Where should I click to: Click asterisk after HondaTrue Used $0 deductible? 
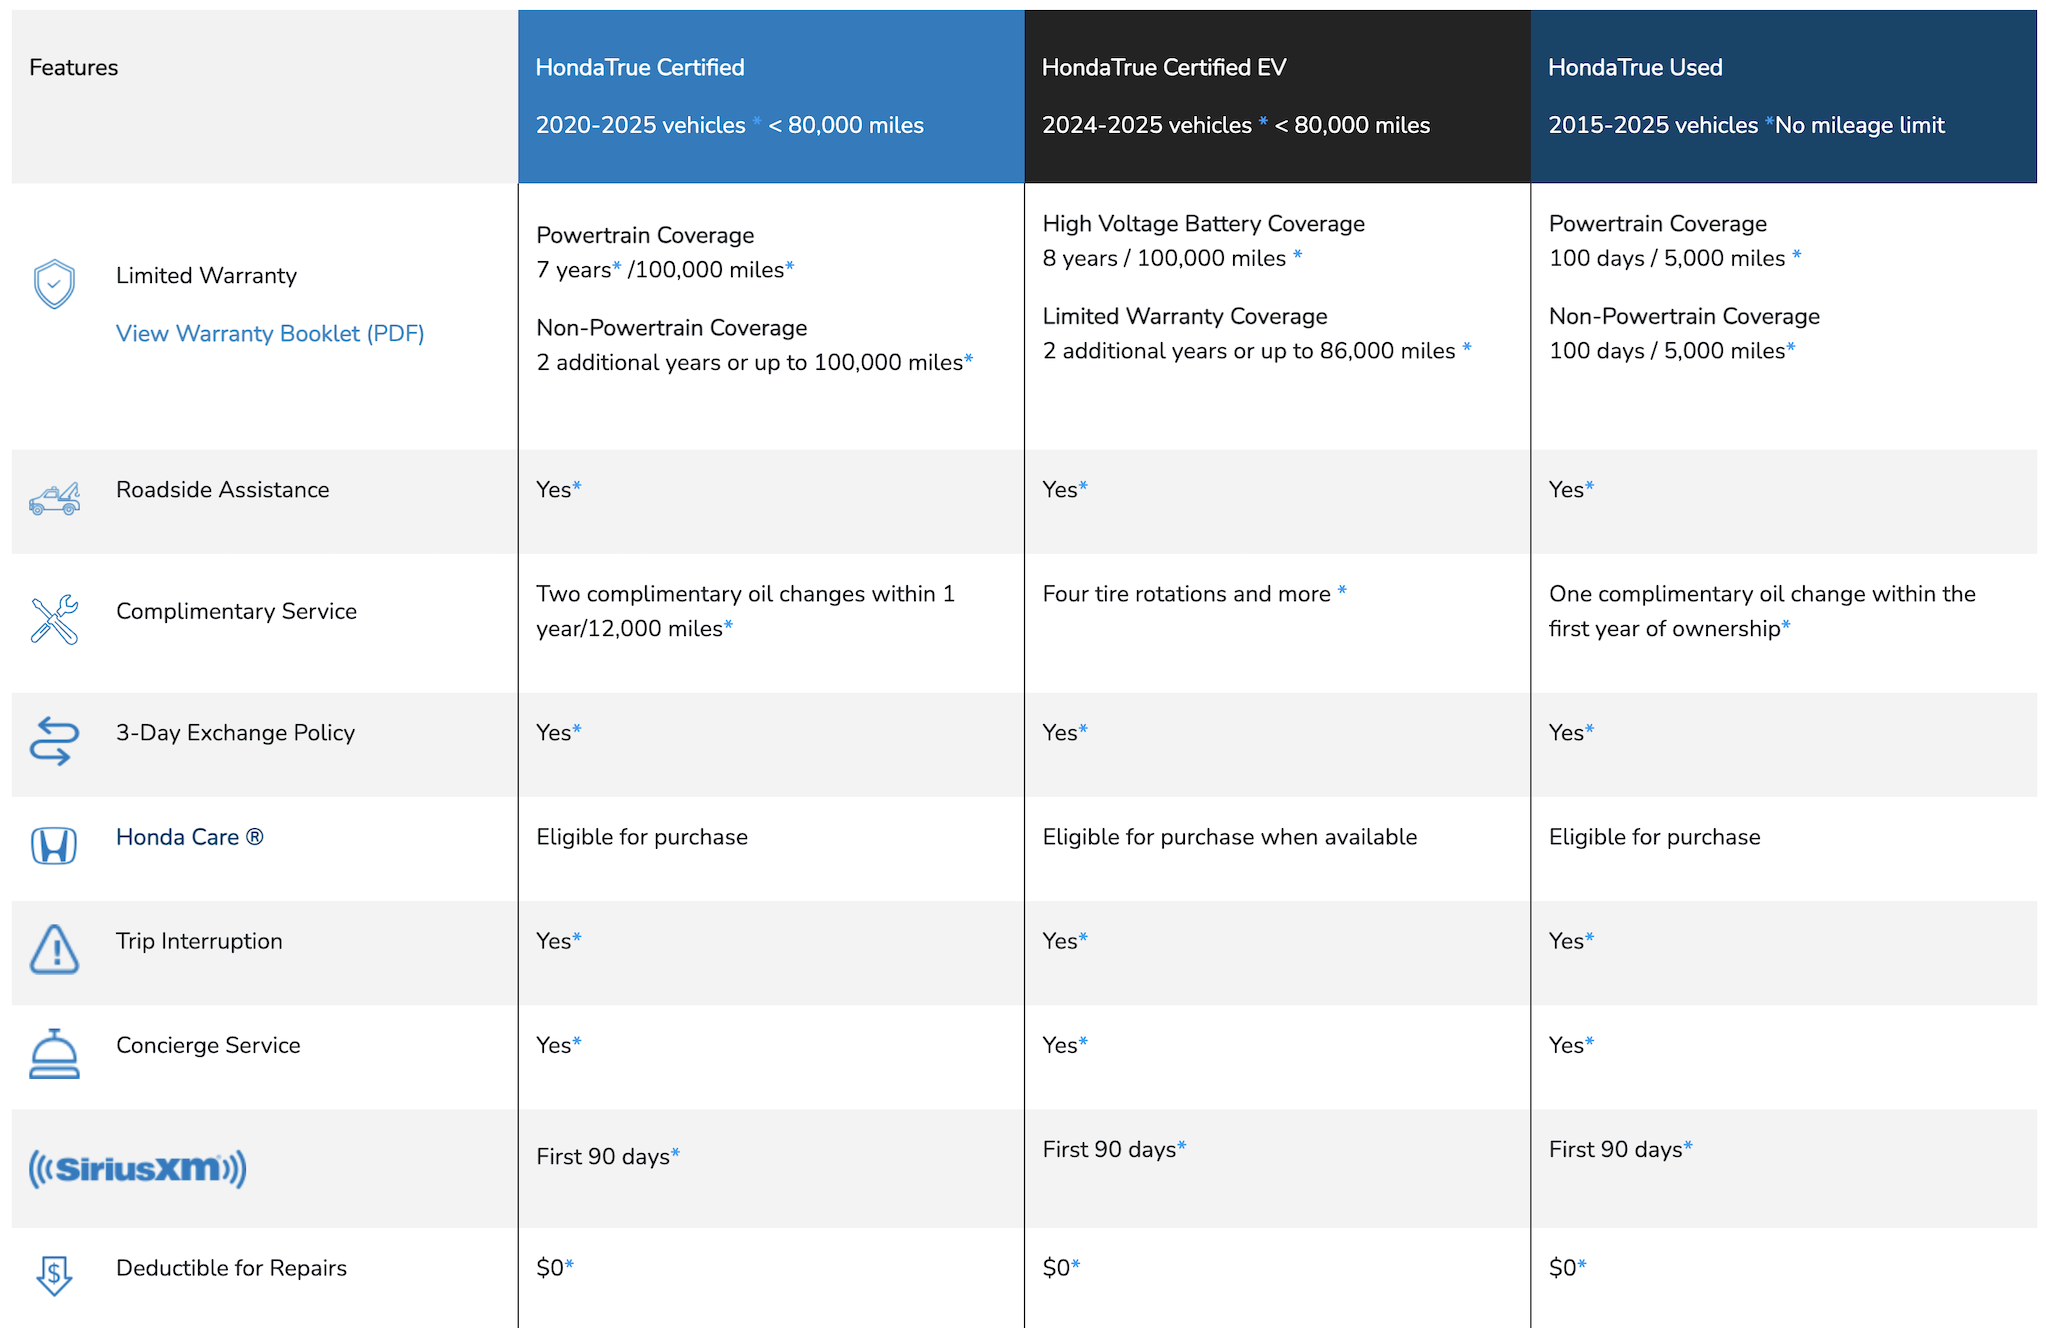point(1582,1264)
